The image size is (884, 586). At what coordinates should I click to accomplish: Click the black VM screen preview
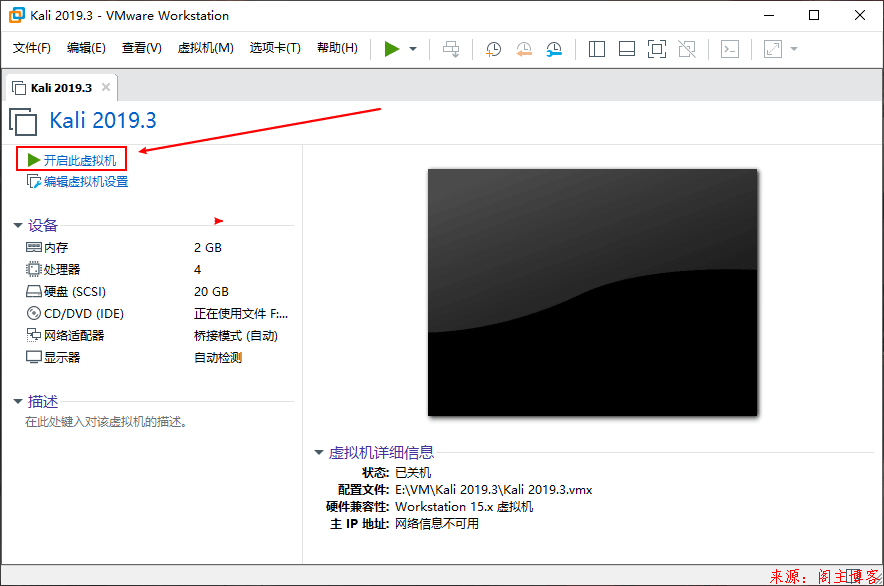click(593, 292)
